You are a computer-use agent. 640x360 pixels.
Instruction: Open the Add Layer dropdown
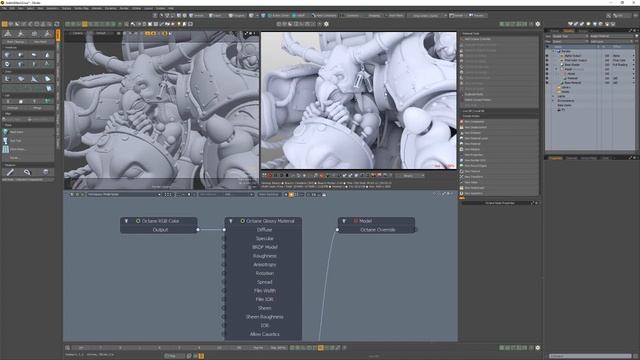pos(611,41)
